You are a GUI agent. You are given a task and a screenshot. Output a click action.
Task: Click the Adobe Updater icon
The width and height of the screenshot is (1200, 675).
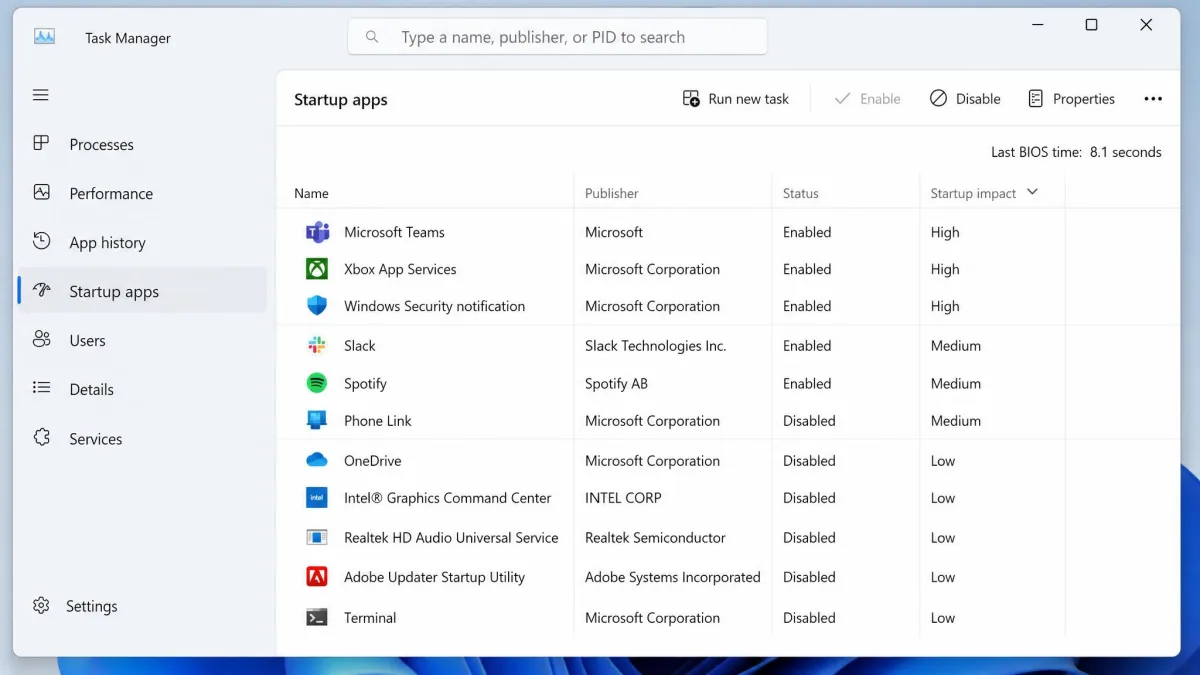click(317, 576)
